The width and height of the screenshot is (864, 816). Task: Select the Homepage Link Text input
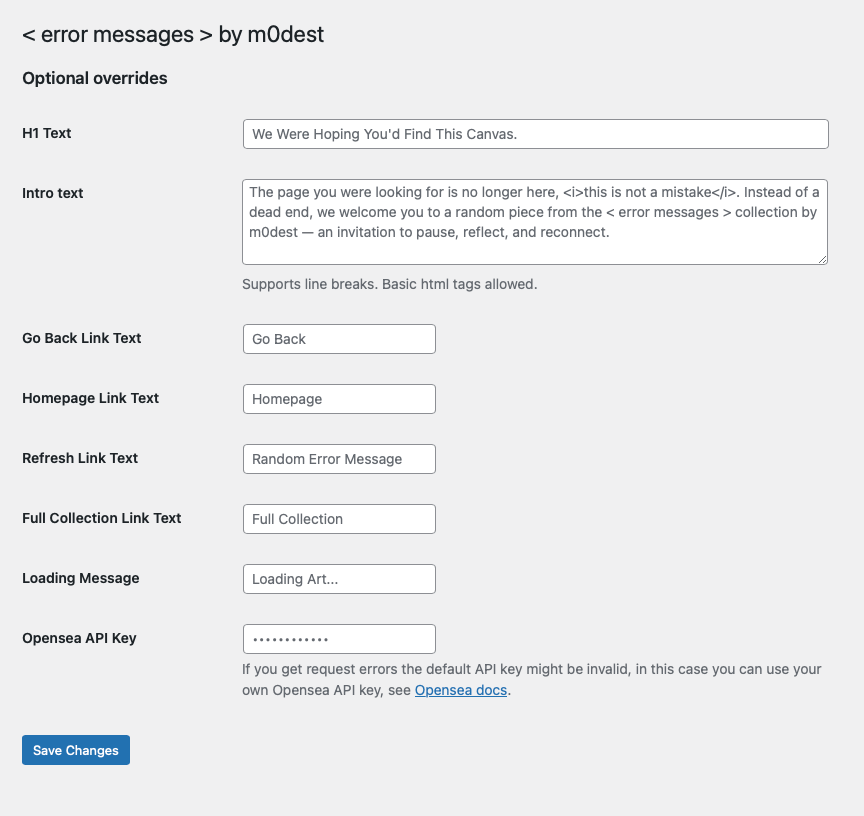[x=339, y=399]
